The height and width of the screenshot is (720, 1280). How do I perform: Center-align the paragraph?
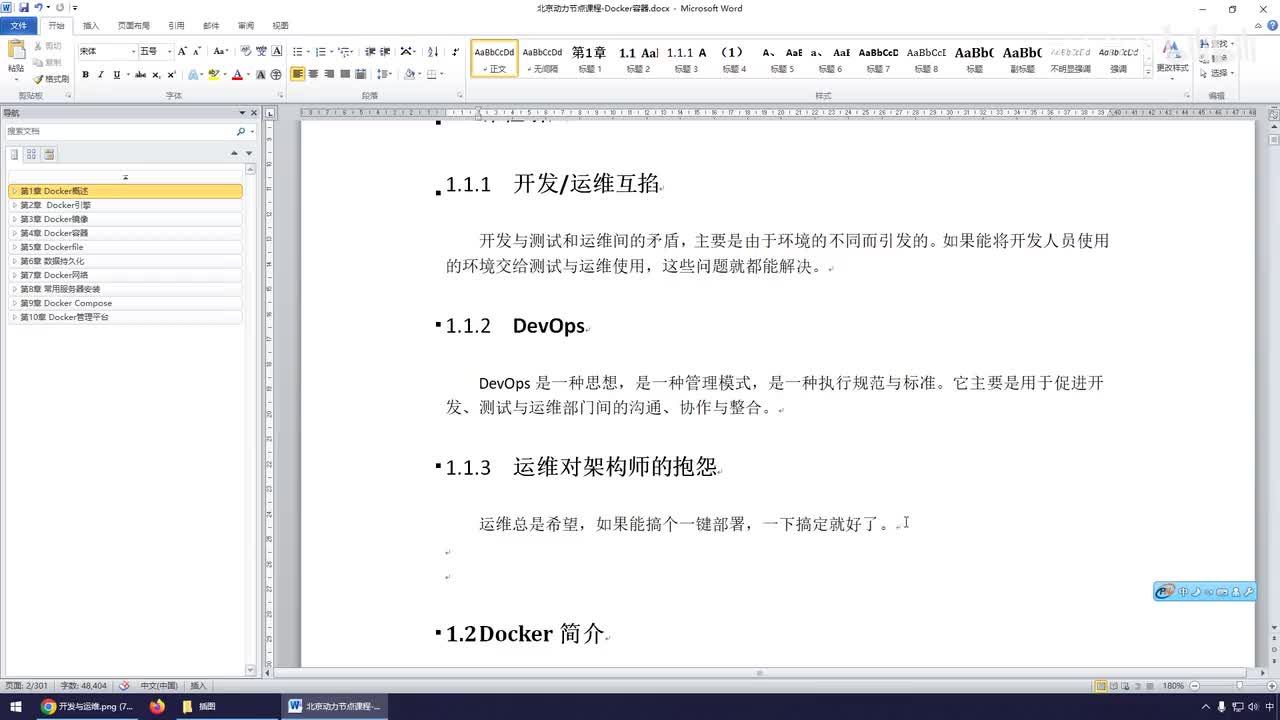click(313, 74)
